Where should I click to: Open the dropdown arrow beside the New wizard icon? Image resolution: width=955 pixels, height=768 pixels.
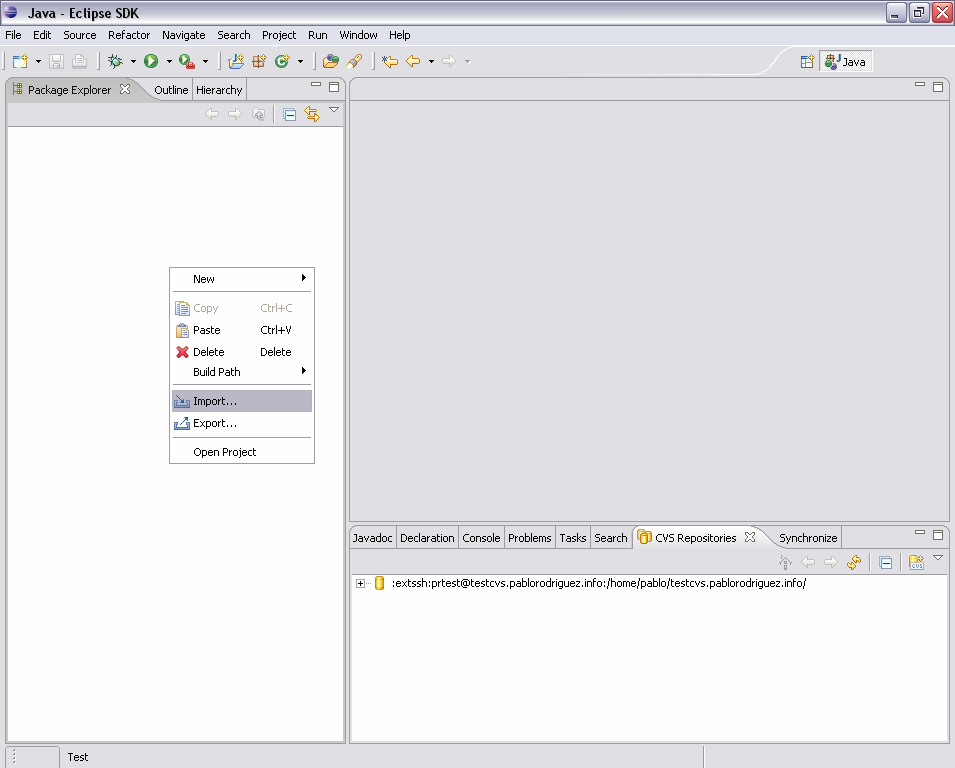click(38, 62)
